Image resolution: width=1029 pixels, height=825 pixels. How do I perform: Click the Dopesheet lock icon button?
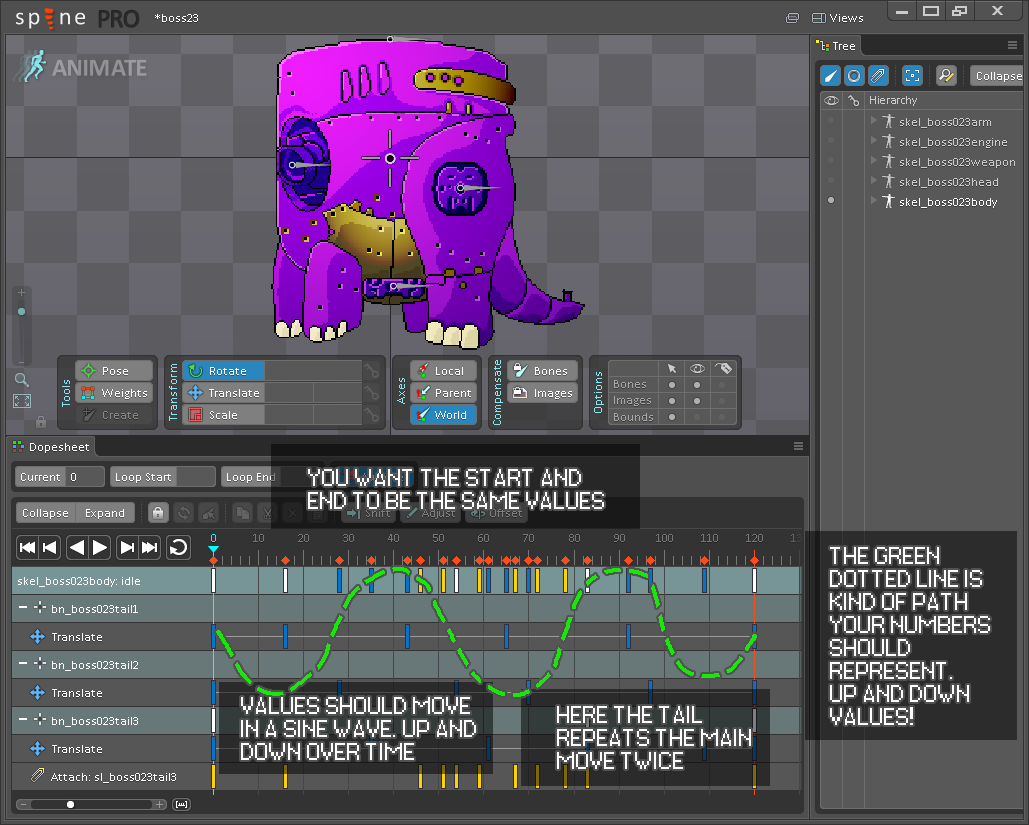pyautogui.click(x=158, y=513)
